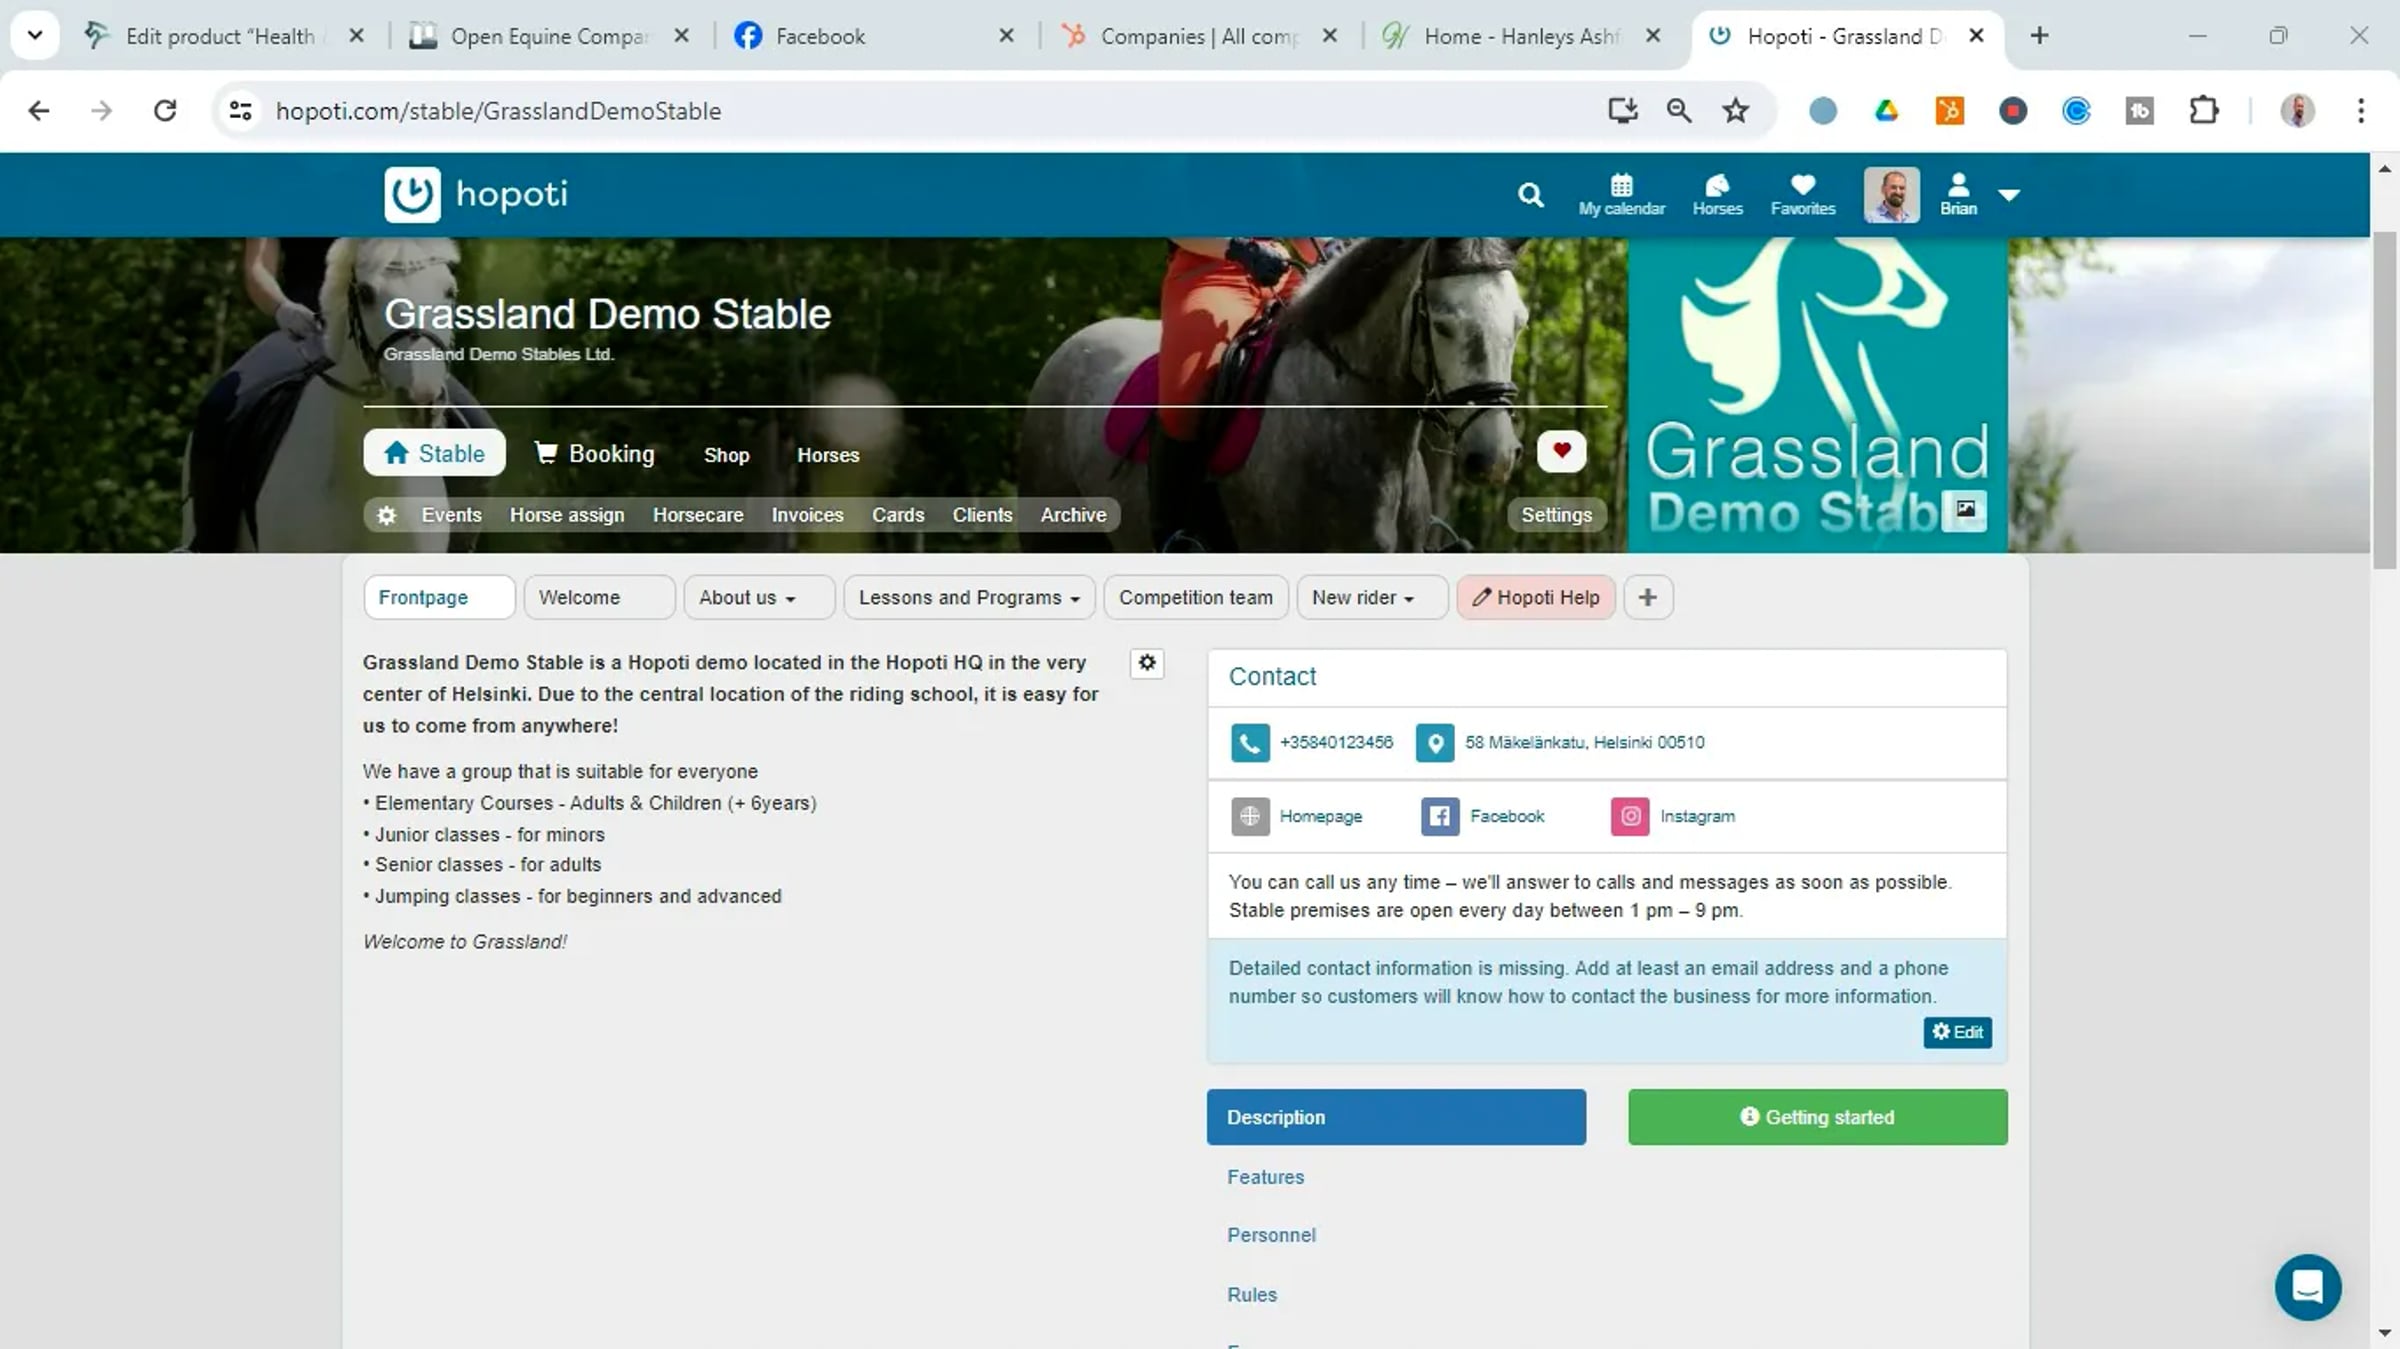Toggle the red heart favorite button
The width and height of the screenshot is (2400, 1349).
tap(1561, 451)
